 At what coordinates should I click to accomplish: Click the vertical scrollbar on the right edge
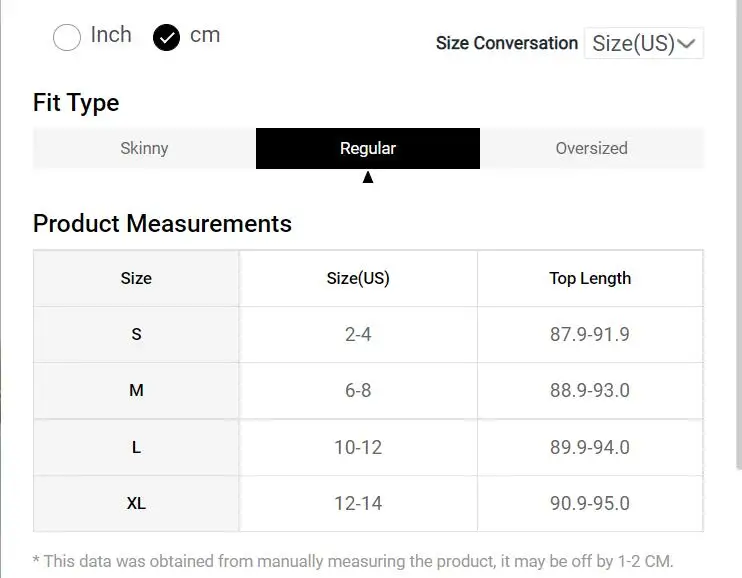tap(739, 234)
